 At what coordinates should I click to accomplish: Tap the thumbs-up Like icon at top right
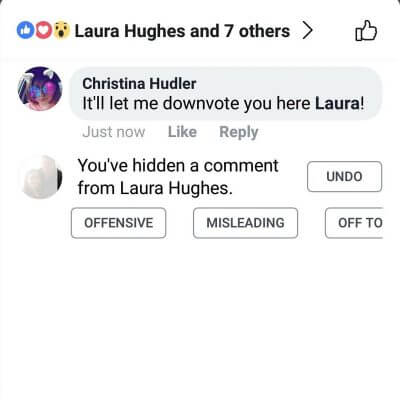coord(366,31)
